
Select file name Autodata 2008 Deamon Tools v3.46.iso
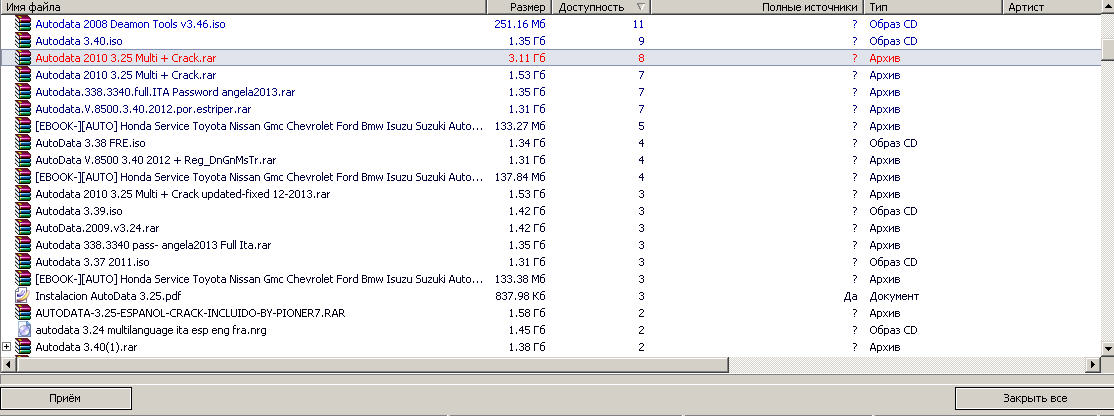130,24
